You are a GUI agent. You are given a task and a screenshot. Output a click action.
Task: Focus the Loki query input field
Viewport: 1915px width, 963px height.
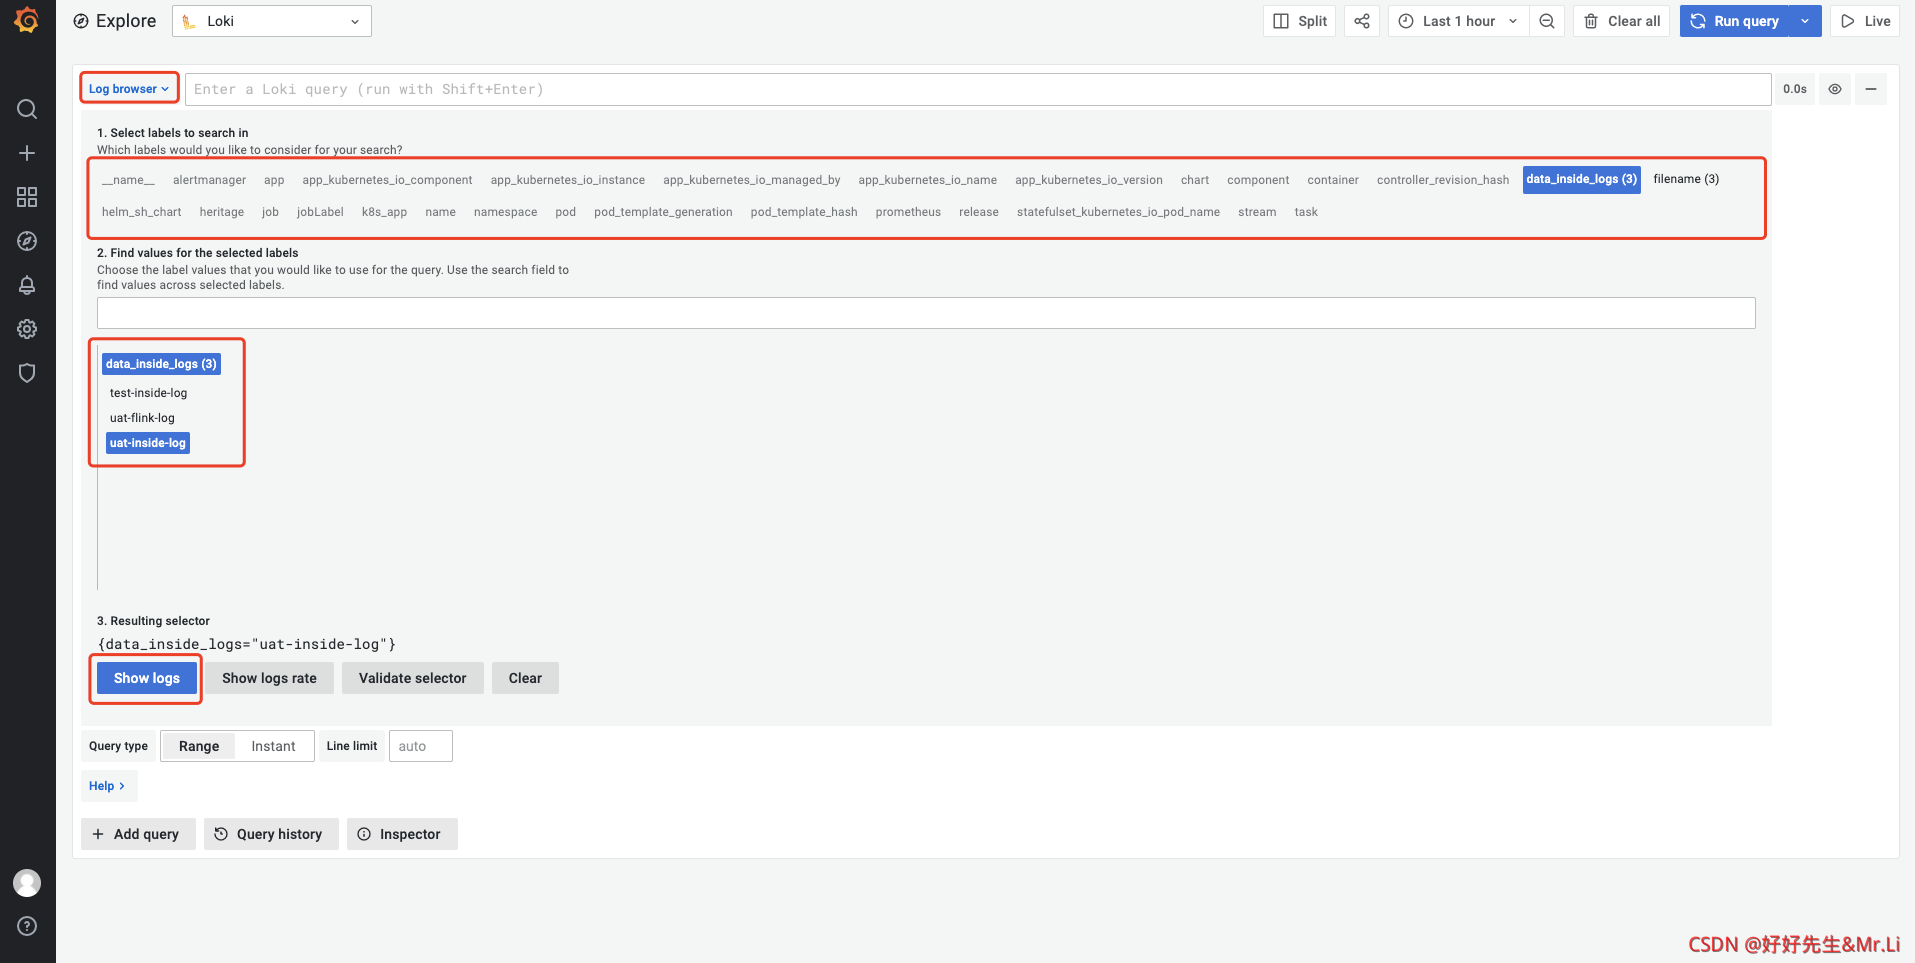coord(978,89)
